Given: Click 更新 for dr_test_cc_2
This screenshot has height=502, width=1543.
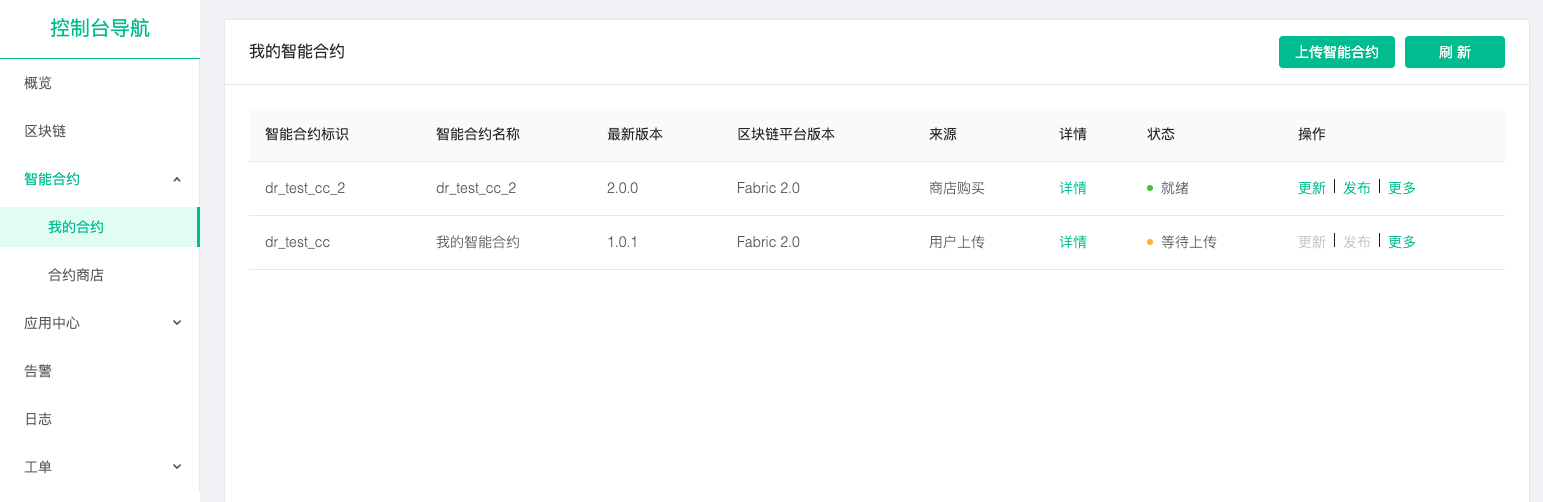Looking at the screenshot, I should [x=1312, y=188].
